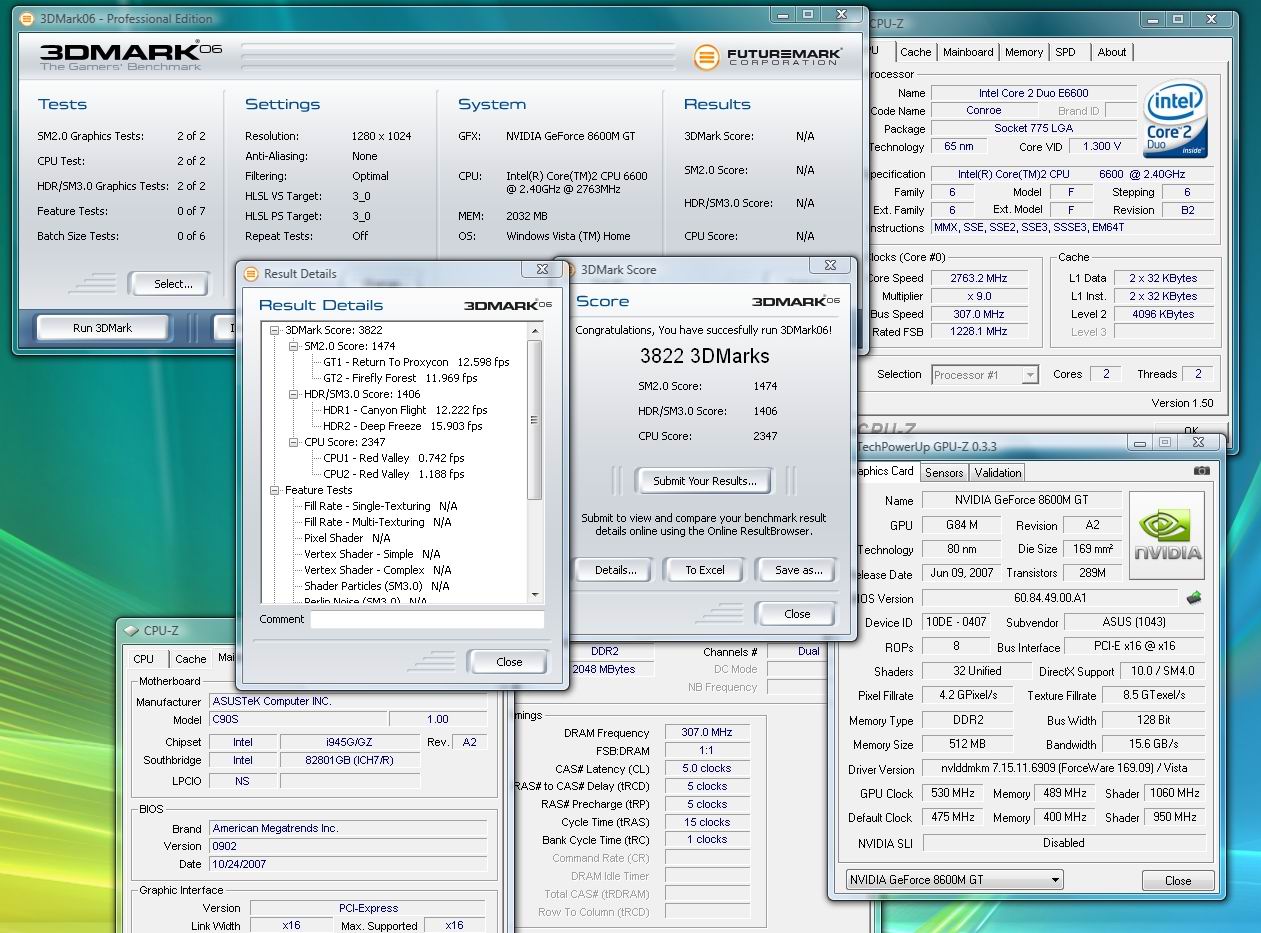Click the 3DMark06 logo in main window

pos(130,56)
